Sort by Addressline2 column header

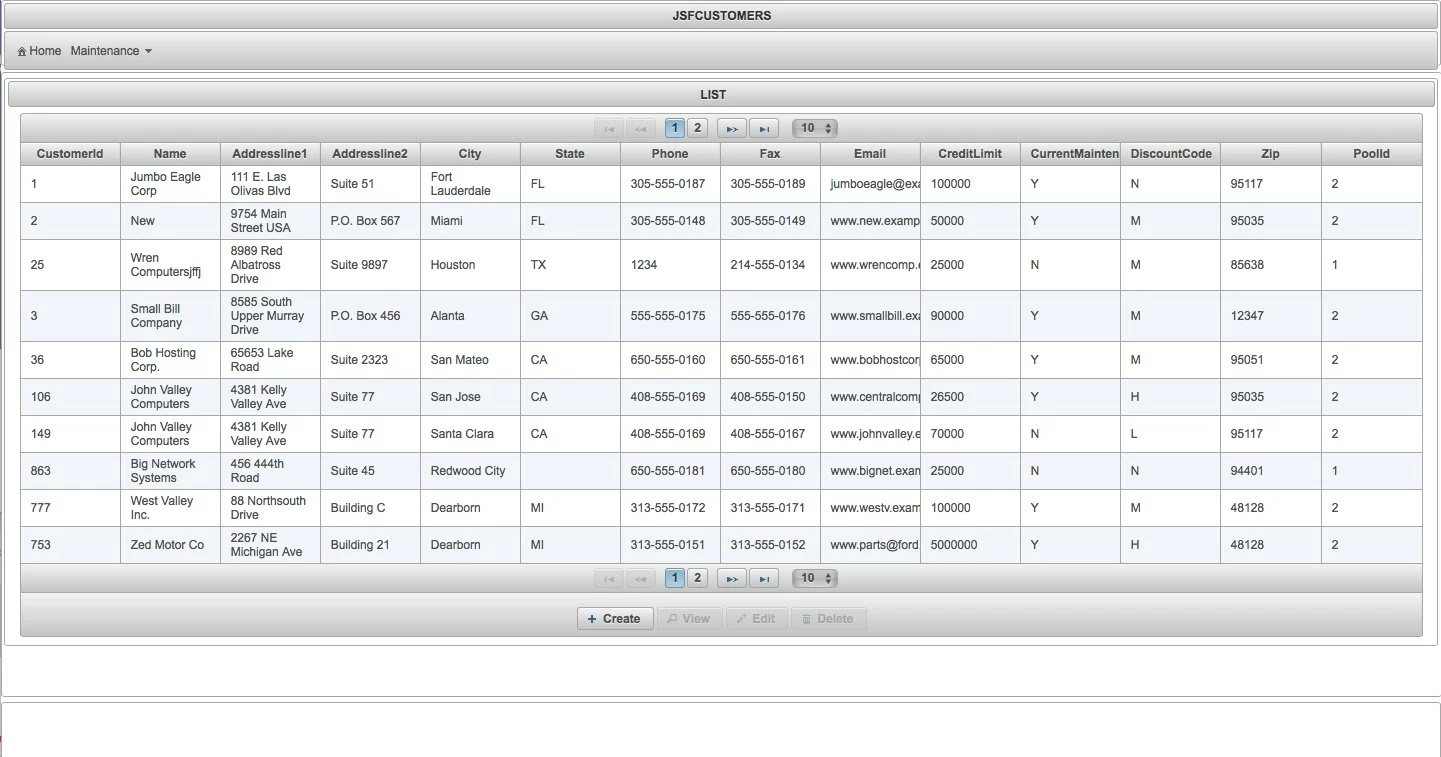point(370,154)
